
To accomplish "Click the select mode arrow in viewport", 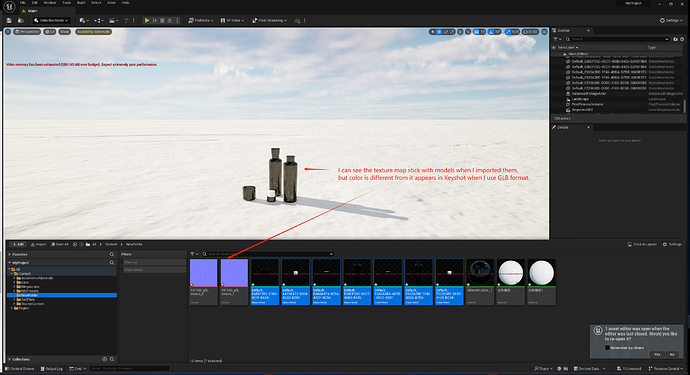I will point(433,32).
